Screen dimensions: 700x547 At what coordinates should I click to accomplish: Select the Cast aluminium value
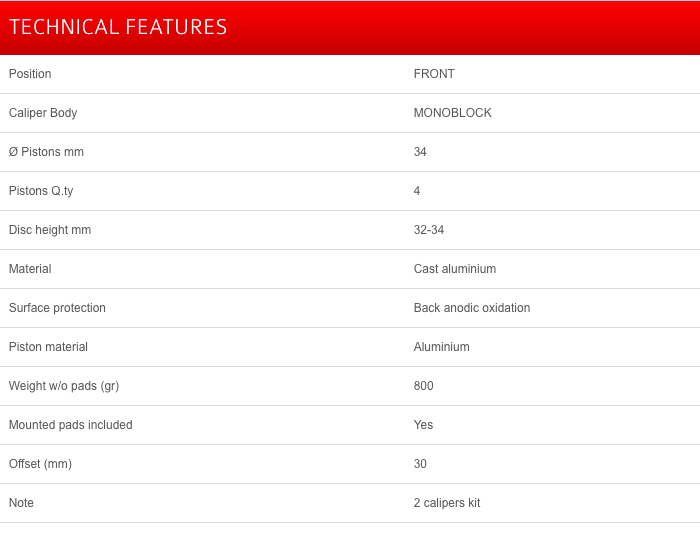tap(455, 269)
